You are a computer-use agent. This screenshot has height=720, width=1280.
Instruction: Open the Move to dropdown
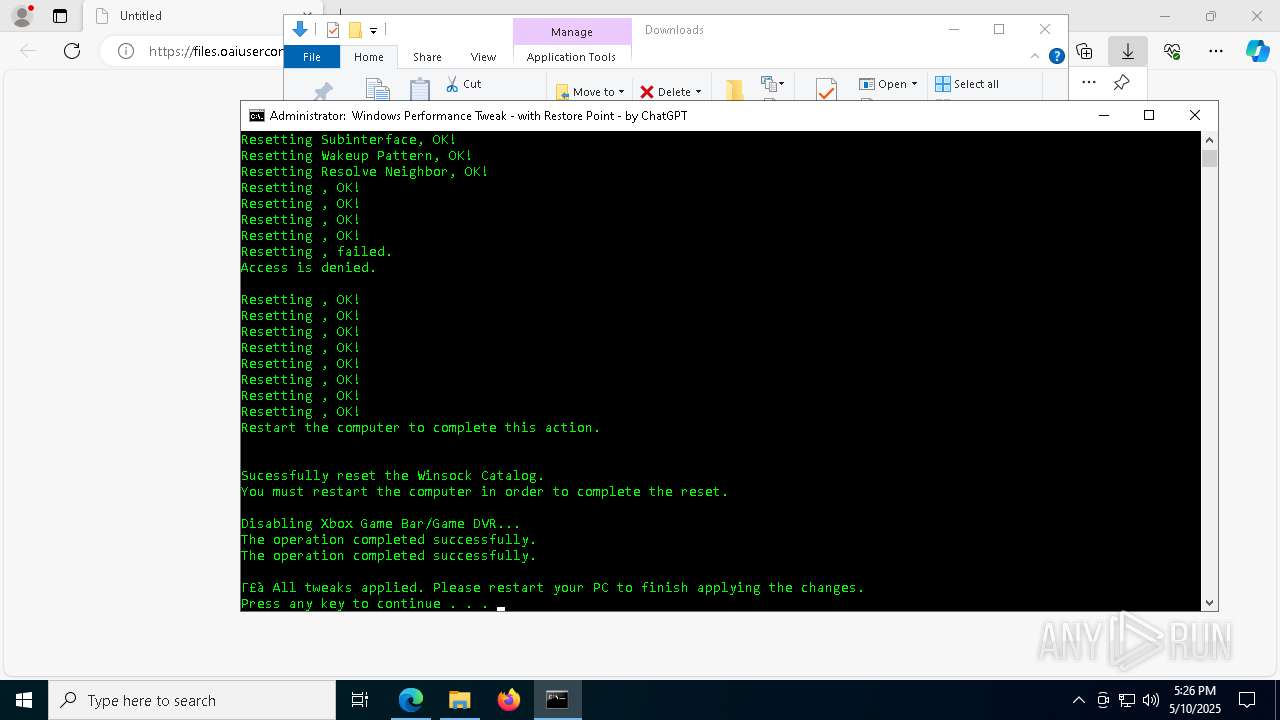590,91
